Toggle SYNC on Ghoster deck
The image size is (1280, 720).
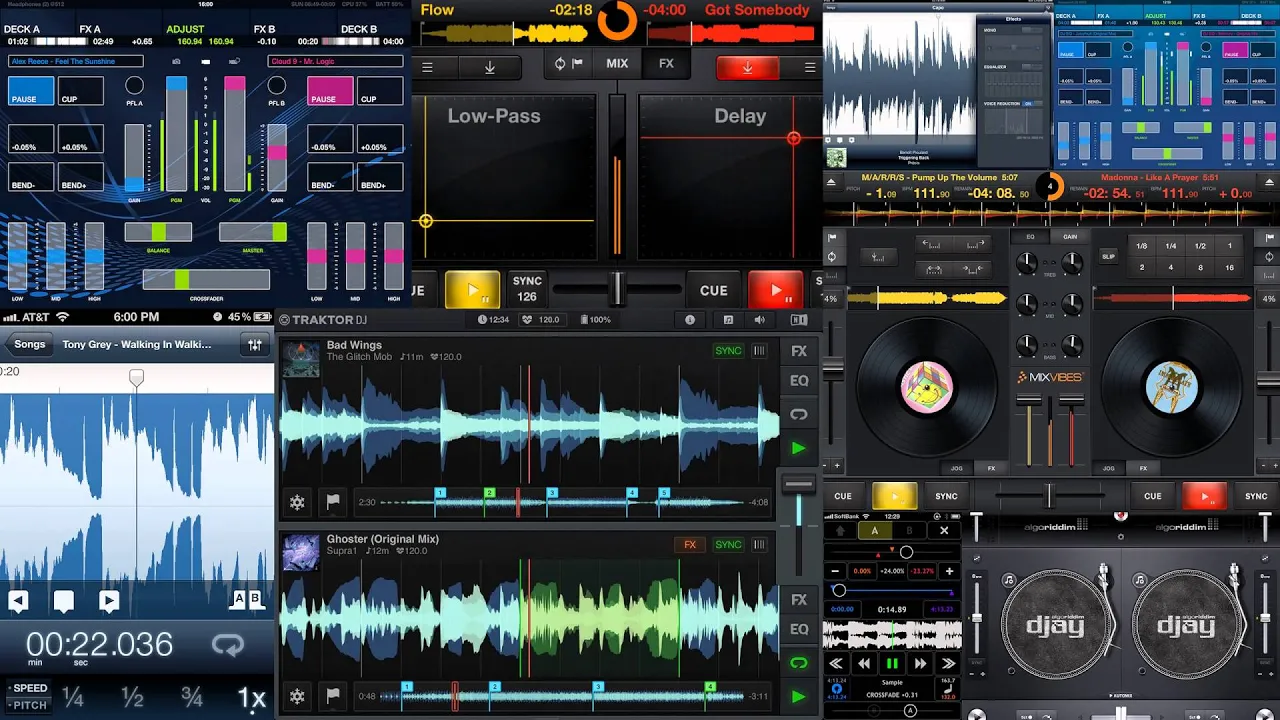click(728, 545)
